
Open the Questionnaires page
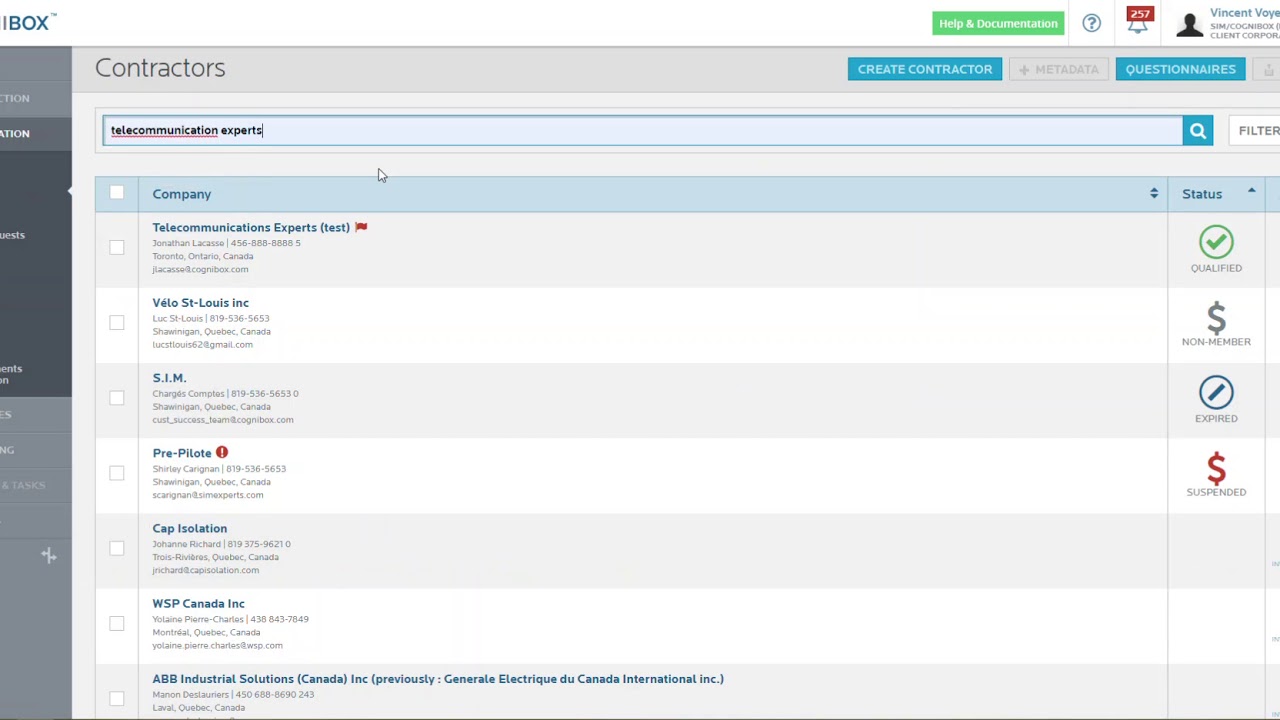tap(1180, 69)
